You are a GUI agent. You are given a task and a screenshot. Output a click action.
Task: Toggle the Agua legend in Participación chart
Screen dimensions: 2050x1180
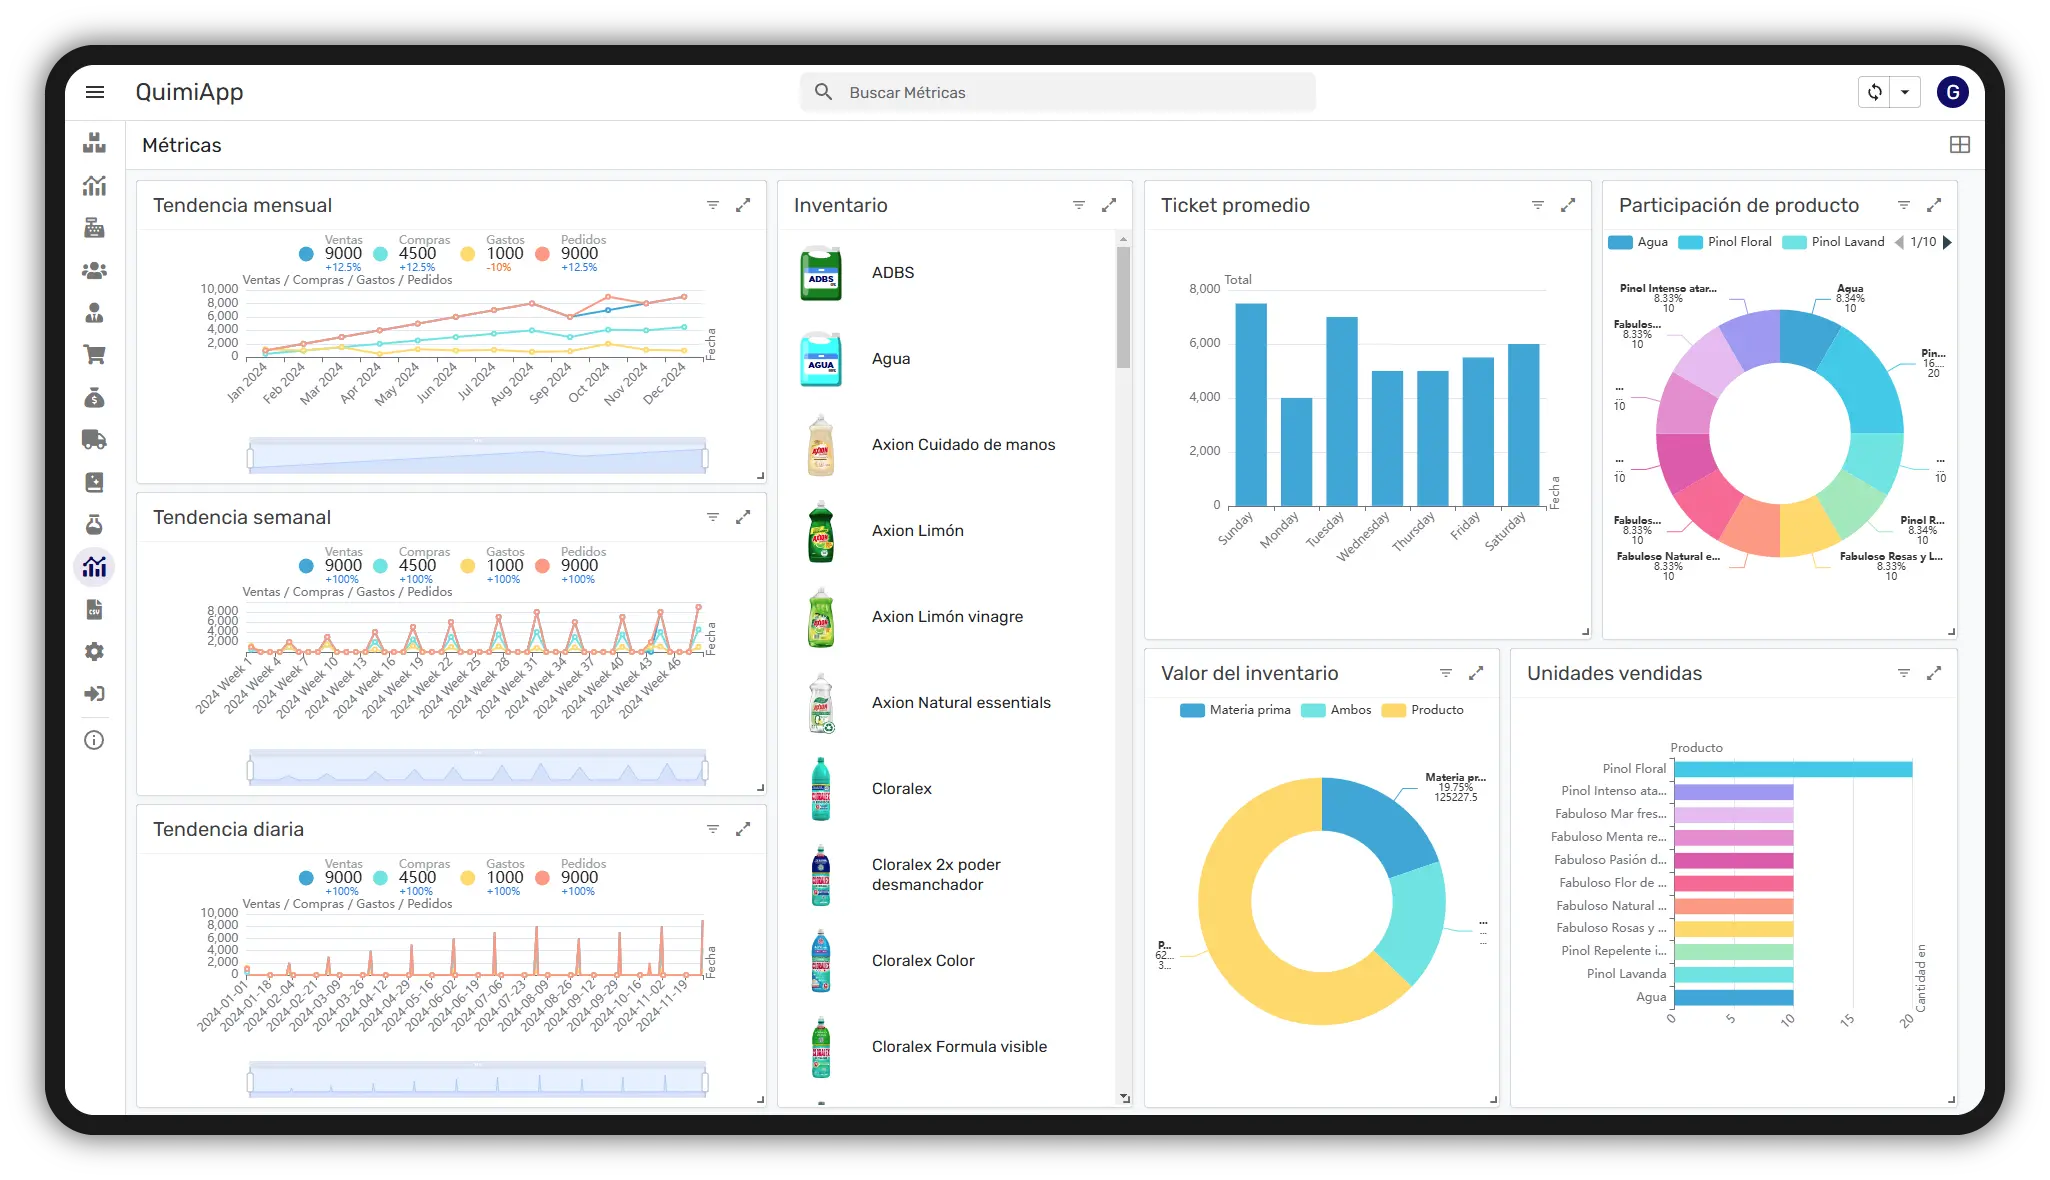[1638, 242]
